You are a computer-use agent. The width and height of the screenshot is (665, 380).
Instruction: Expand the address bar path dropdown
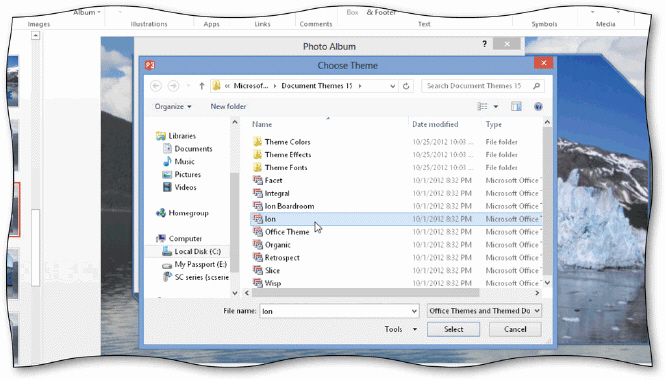pyautogui.click(x=392, y=86)
